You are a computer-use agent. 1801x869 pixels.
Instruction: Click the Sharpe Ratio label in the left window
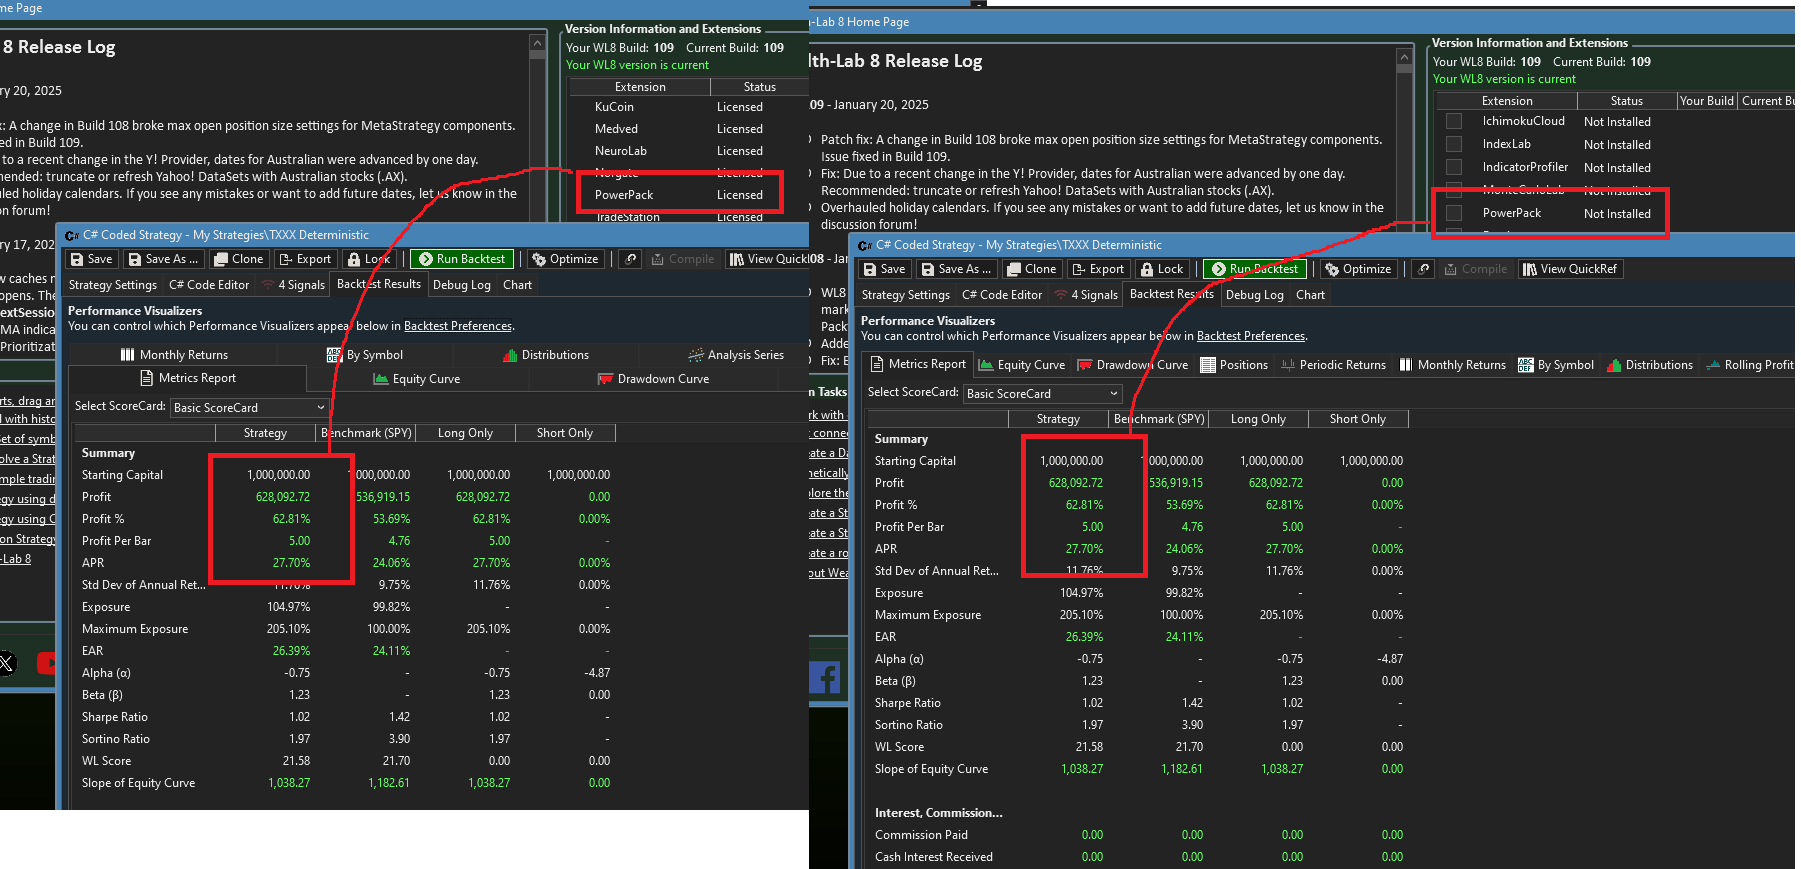click(x=115, y=717)
